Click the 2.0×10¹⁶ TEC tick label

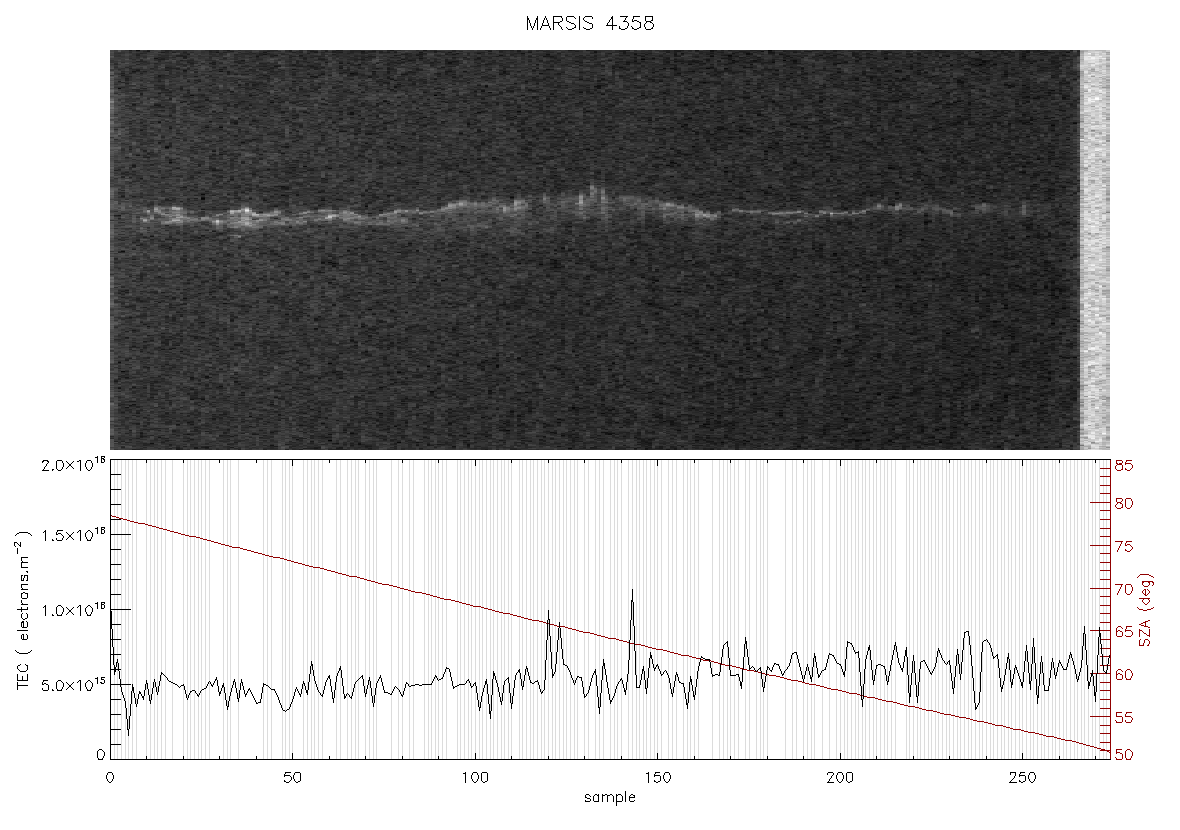click(73, 465)
